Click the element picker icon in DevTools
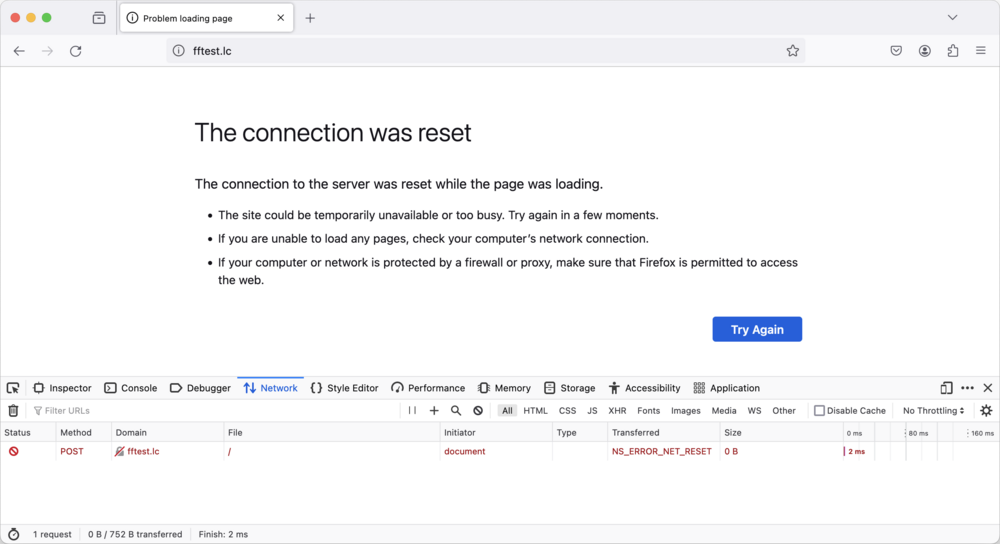 point(13,388)
